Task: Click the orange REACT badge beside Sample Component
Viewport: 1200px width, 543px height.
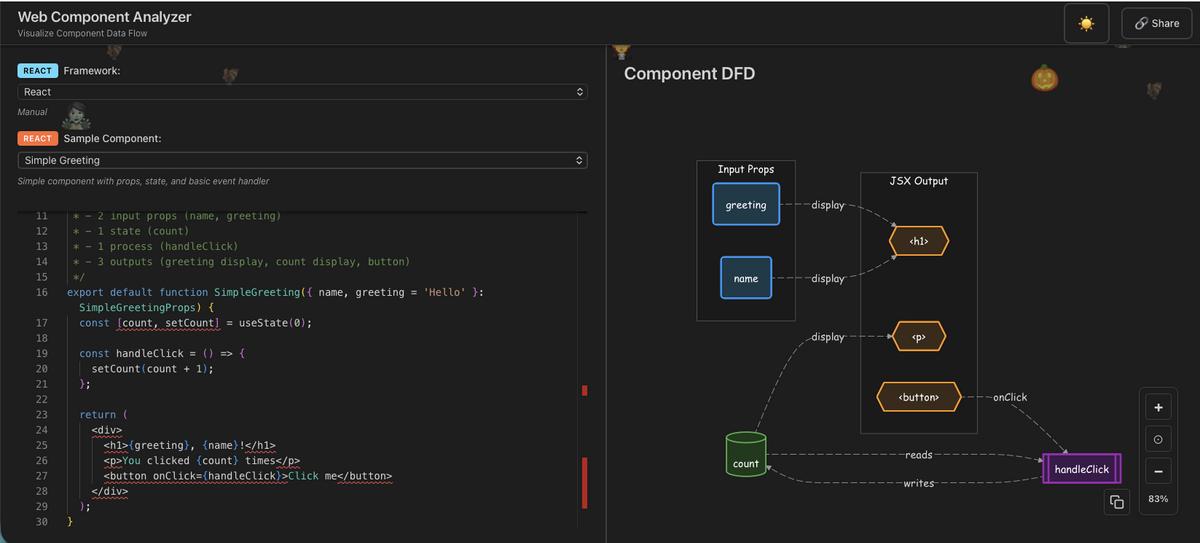Action: click(38, 139)
